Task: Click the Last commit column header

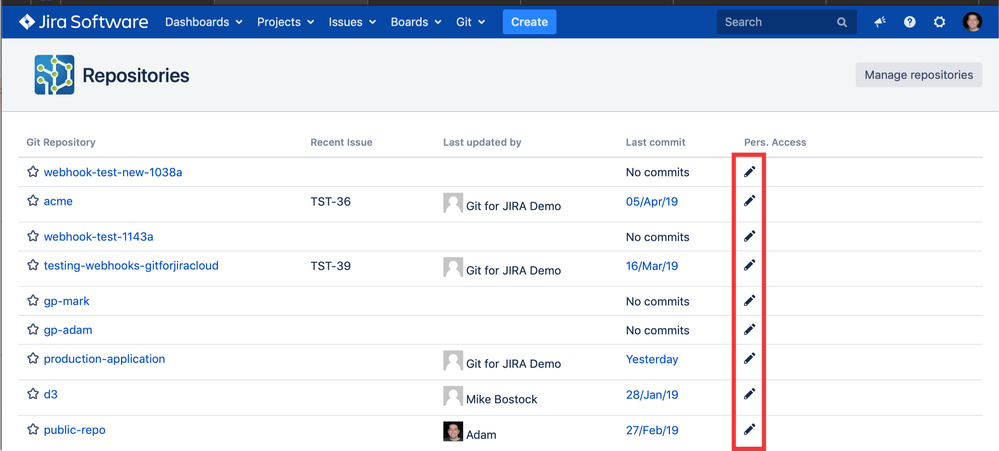Action: click(656, 142)
